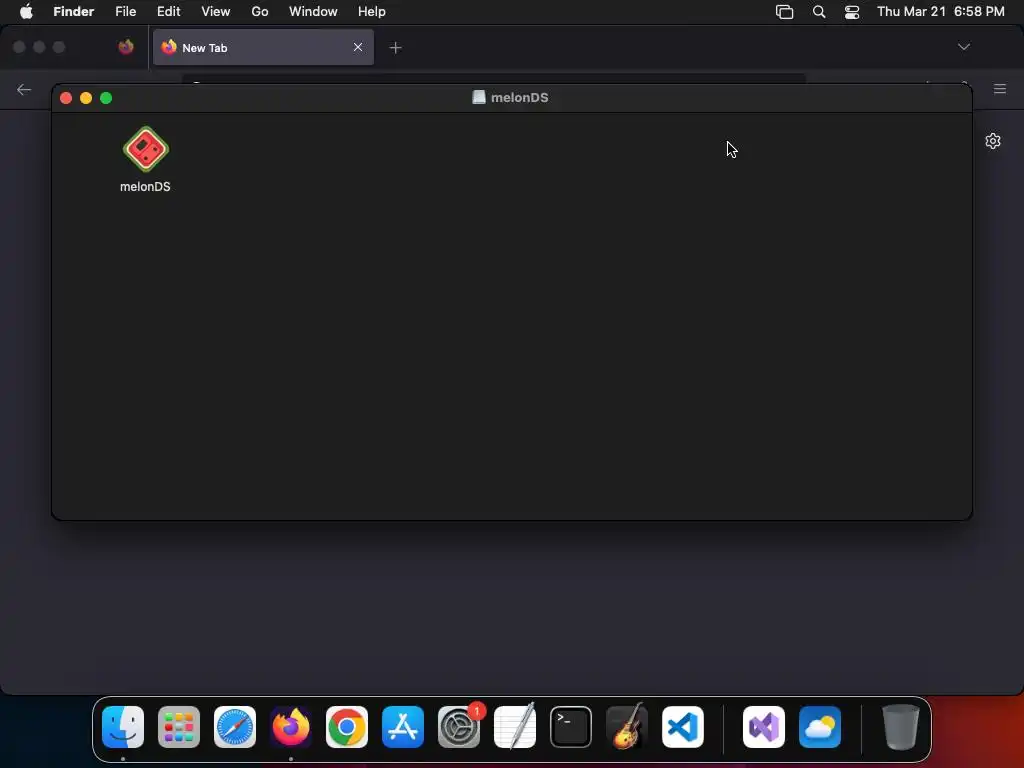
Task: Minimize the melonDS Finder window
Action: click(86, 98)
